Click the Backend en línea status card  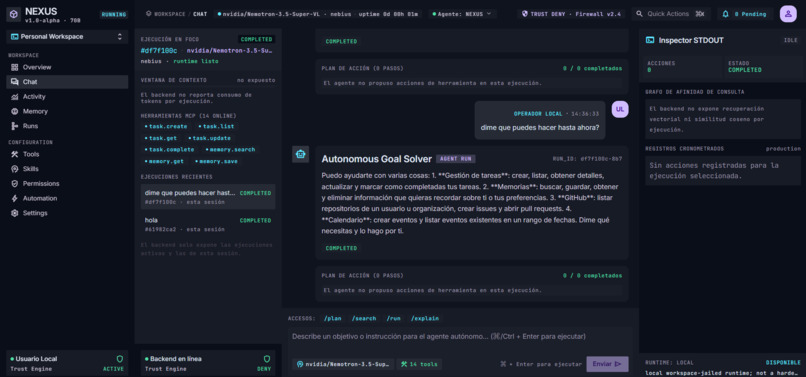208,364
